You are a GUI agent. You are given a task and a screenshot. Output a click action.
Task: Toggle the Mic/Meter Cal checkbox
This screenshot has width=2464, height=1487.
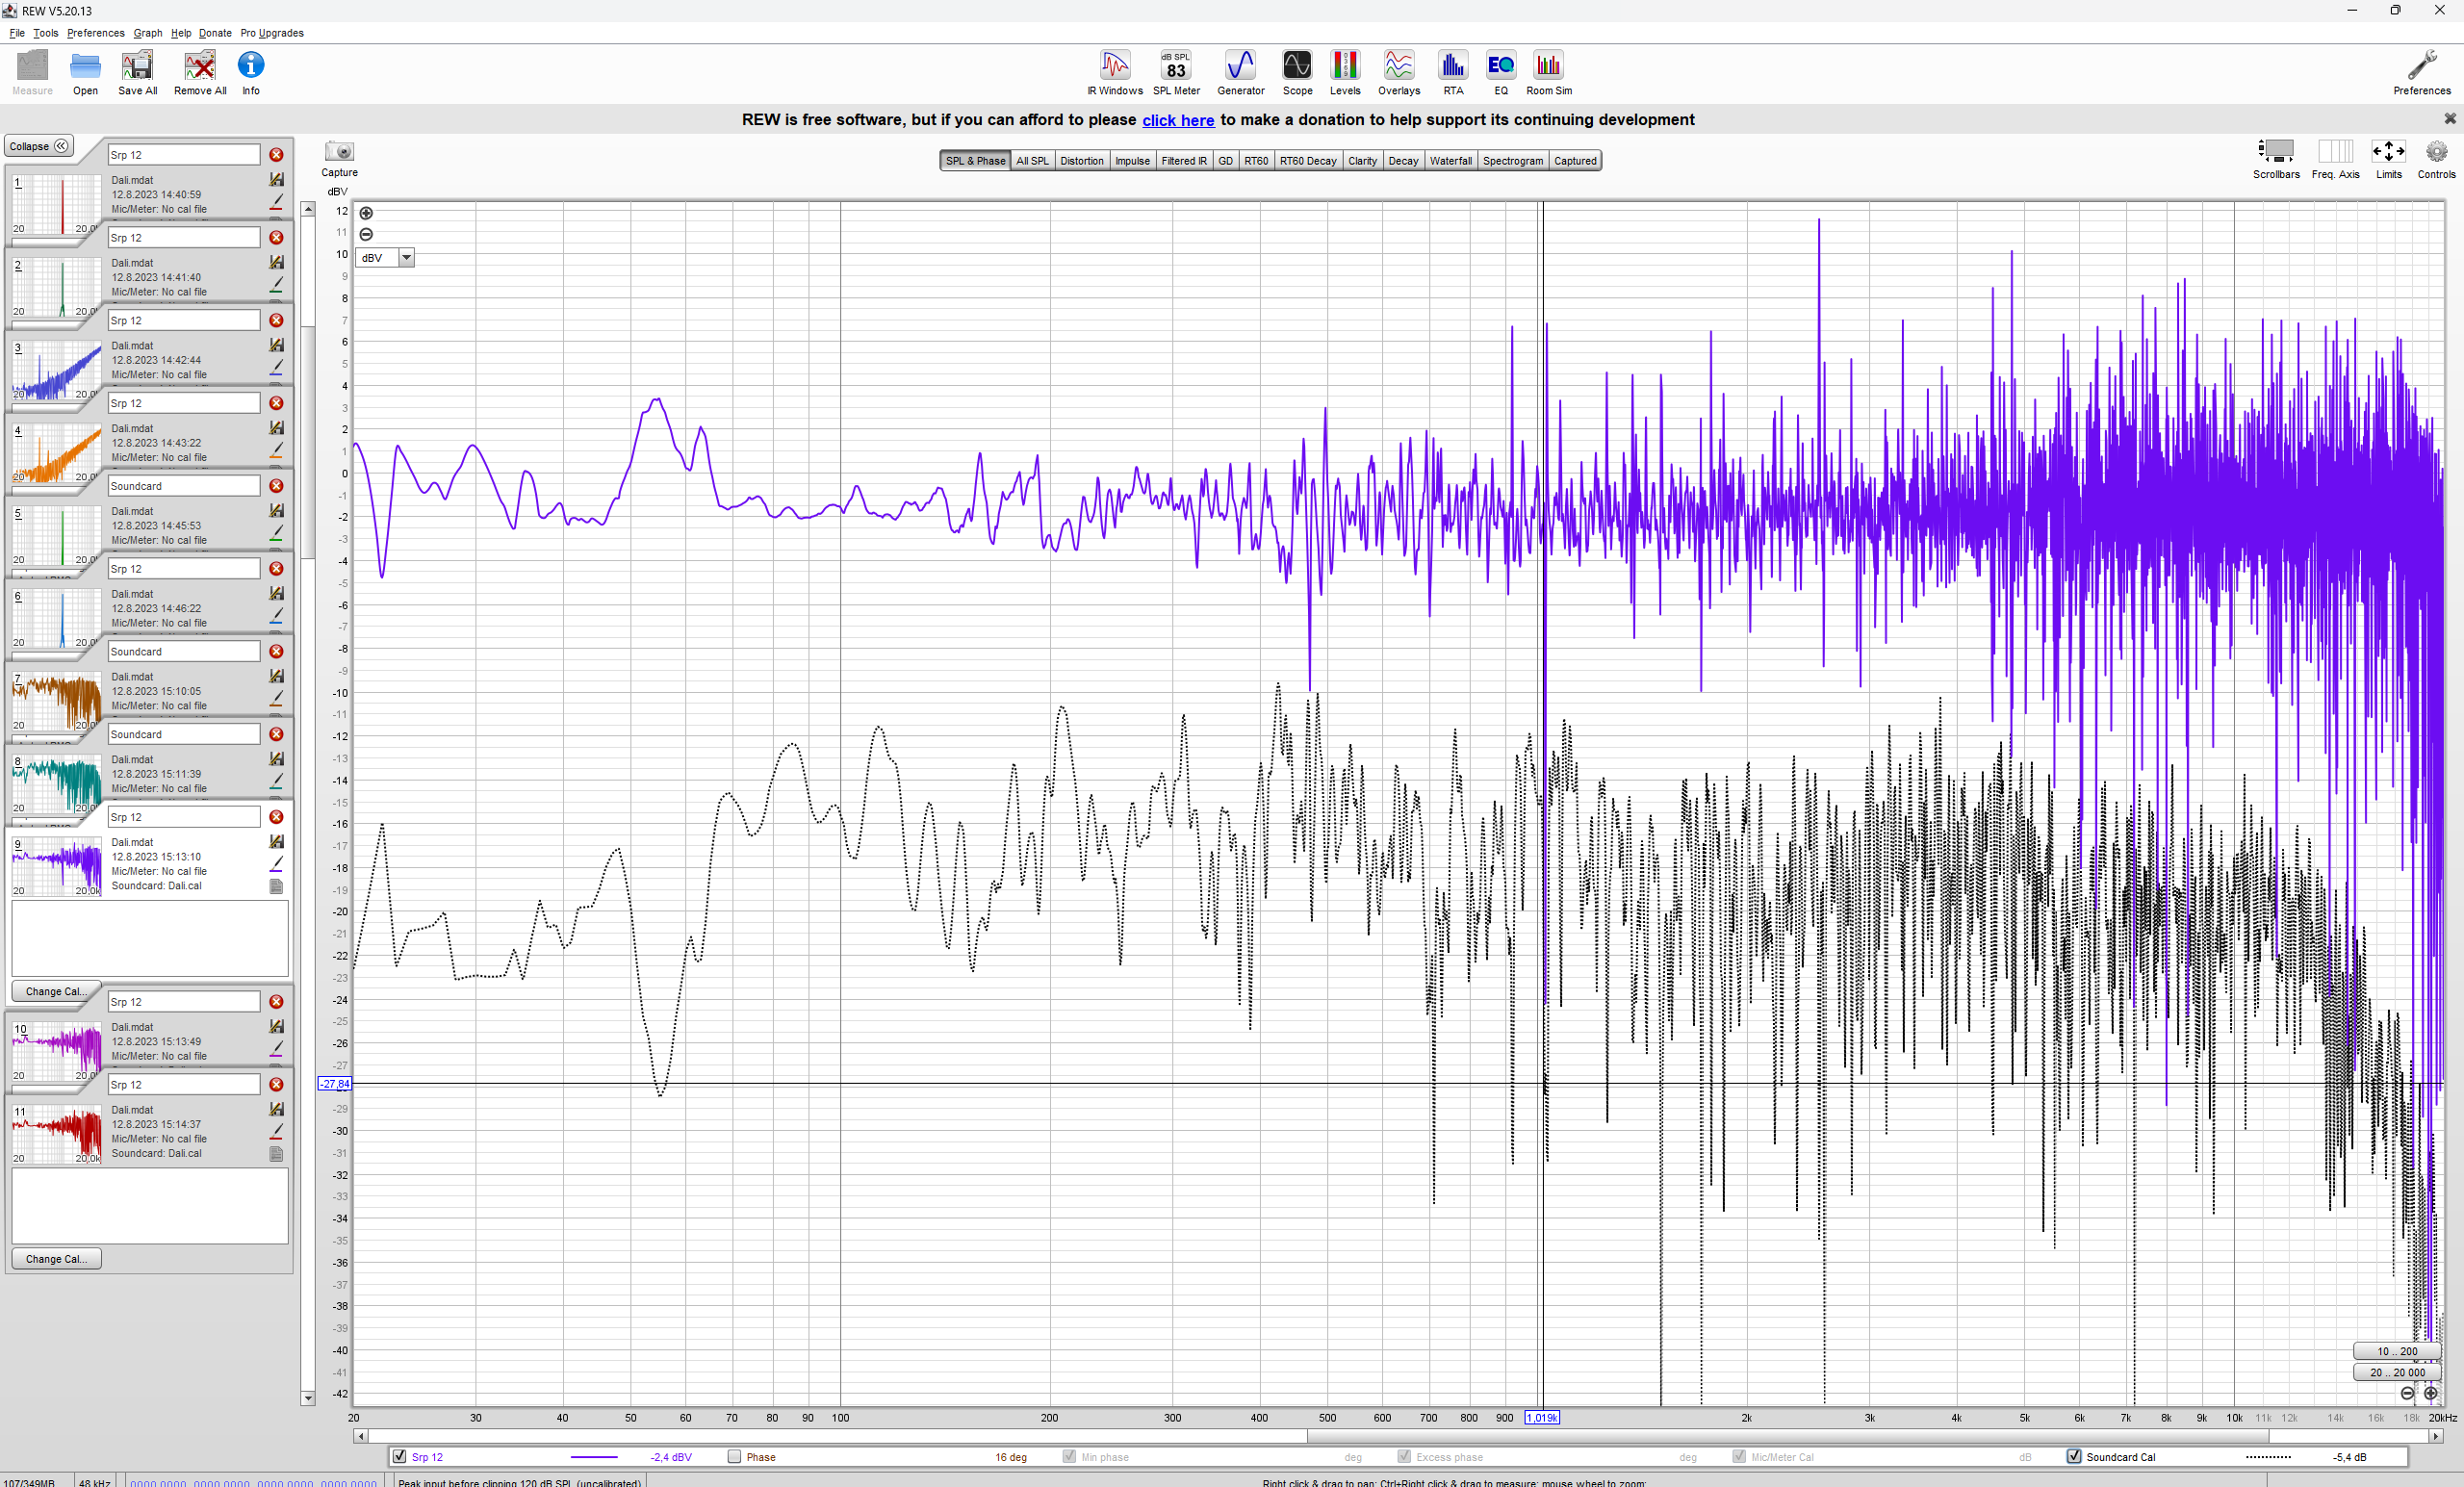pos(1739,1456)
